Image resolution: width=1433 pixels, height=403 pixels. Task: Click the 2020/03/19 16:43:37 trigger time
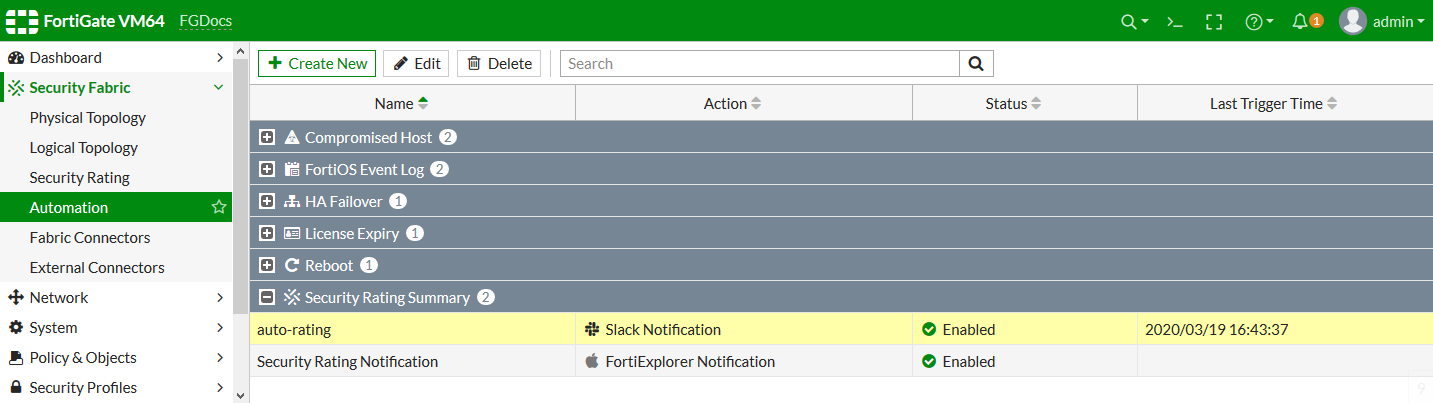[1216, 329]
